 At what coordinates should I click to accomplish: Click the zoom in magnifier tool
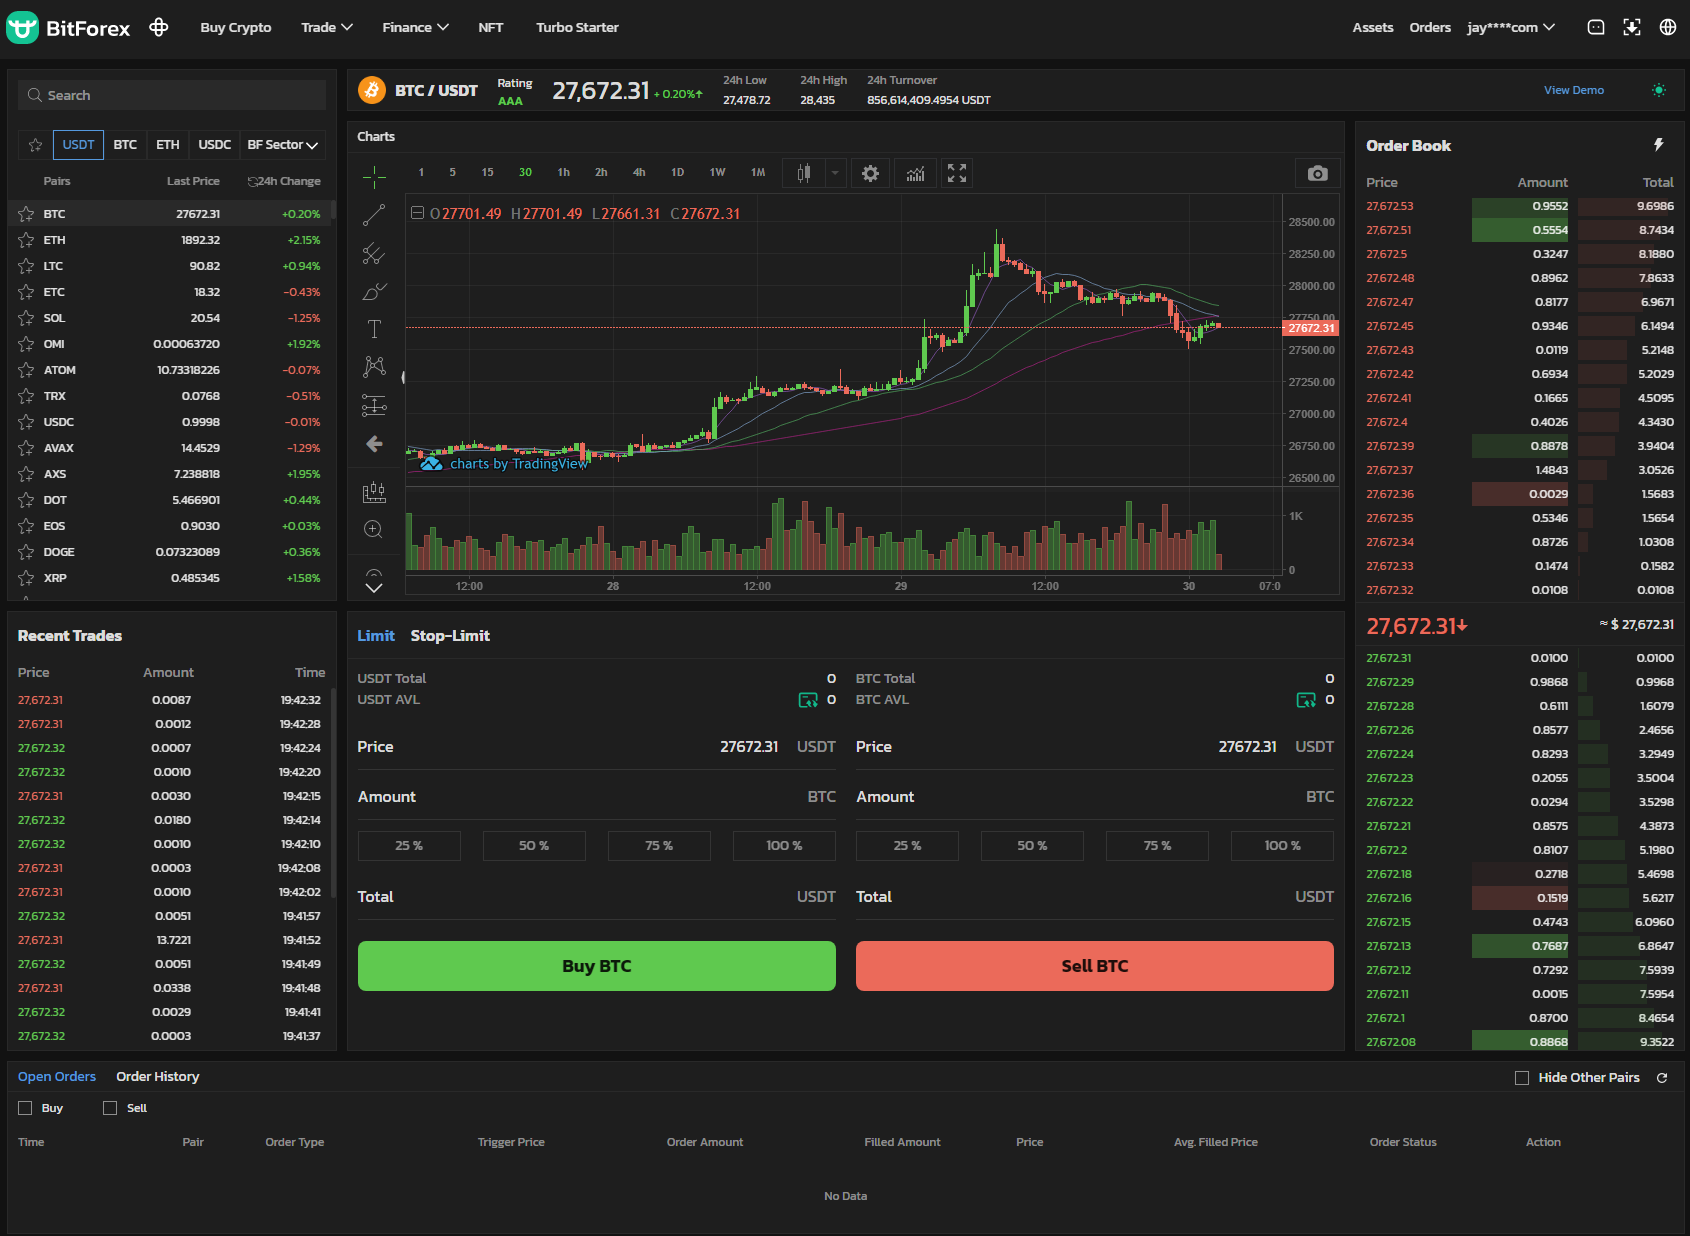click(374, 529)
